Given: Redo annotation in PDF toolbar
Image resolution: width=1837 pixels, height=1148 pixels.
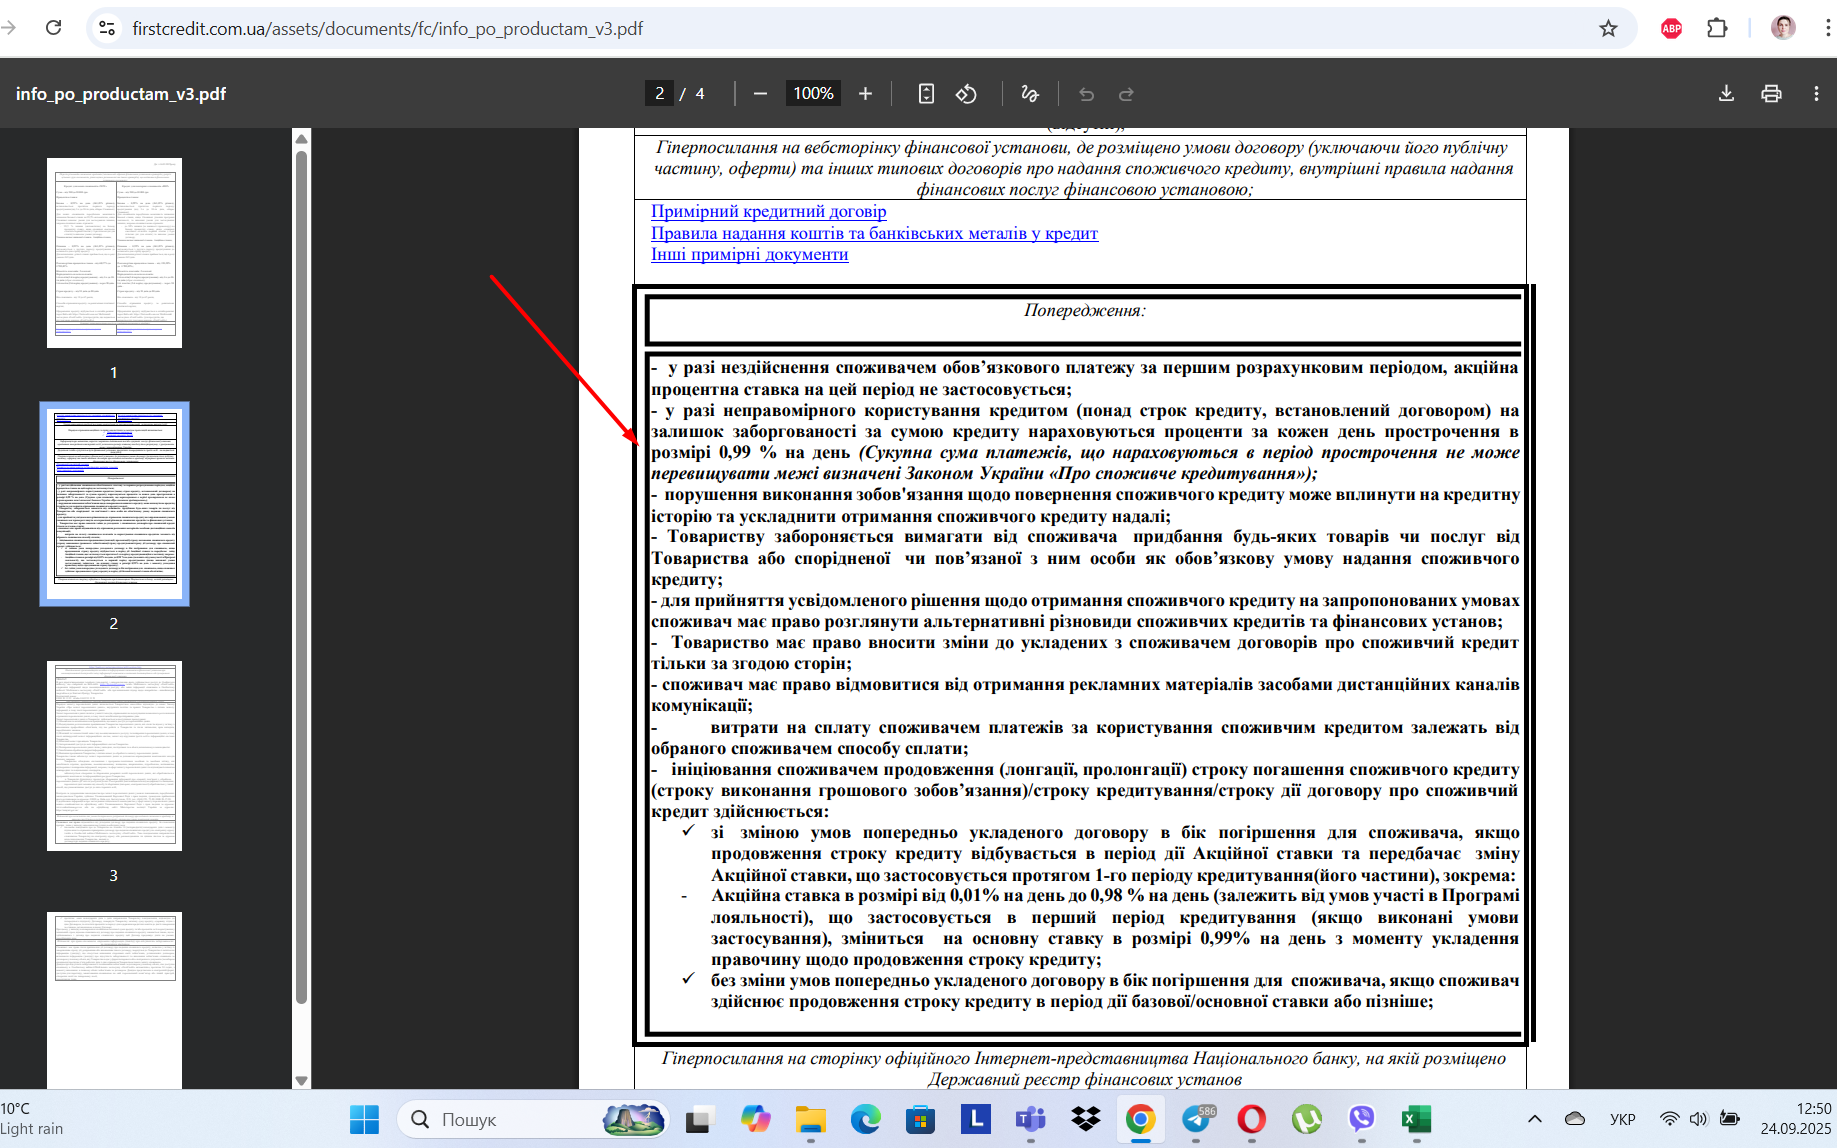Looking at the screenshot, I should point(1126,94).
